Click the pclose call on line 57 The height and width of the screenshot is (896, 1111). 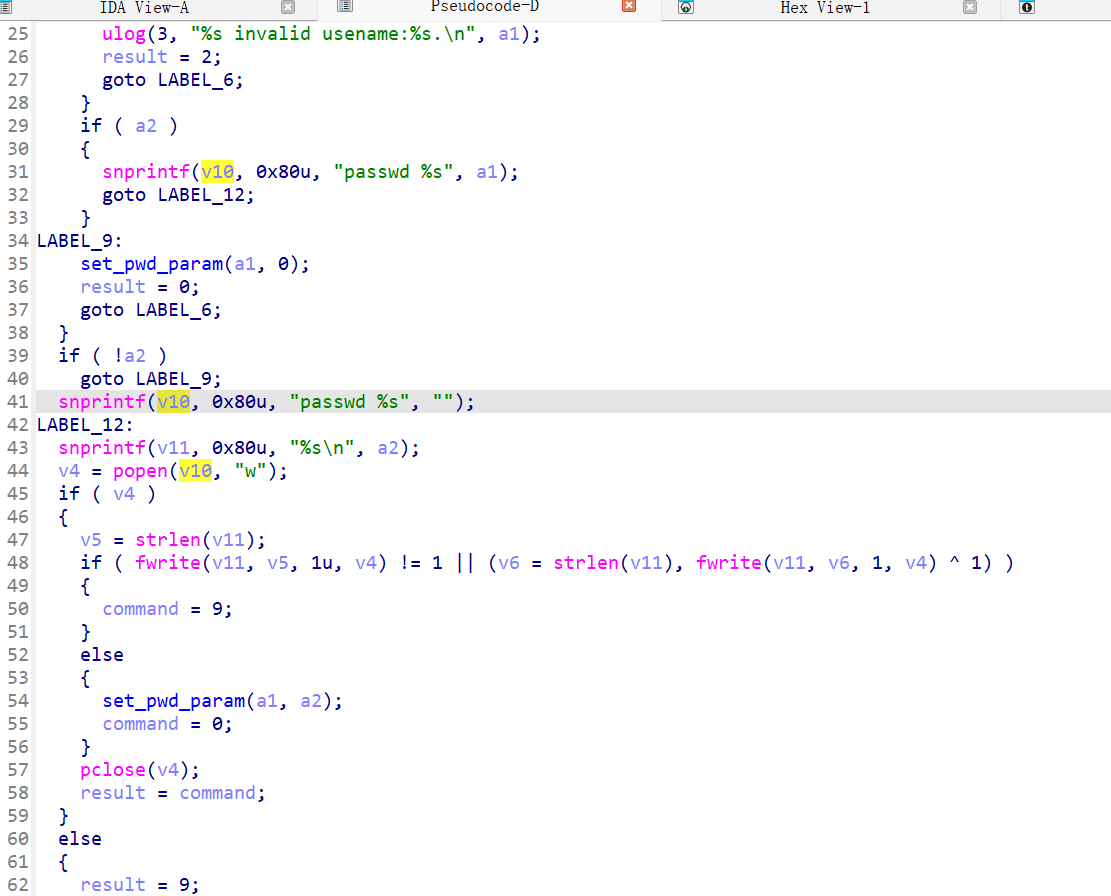click(112, 770)
